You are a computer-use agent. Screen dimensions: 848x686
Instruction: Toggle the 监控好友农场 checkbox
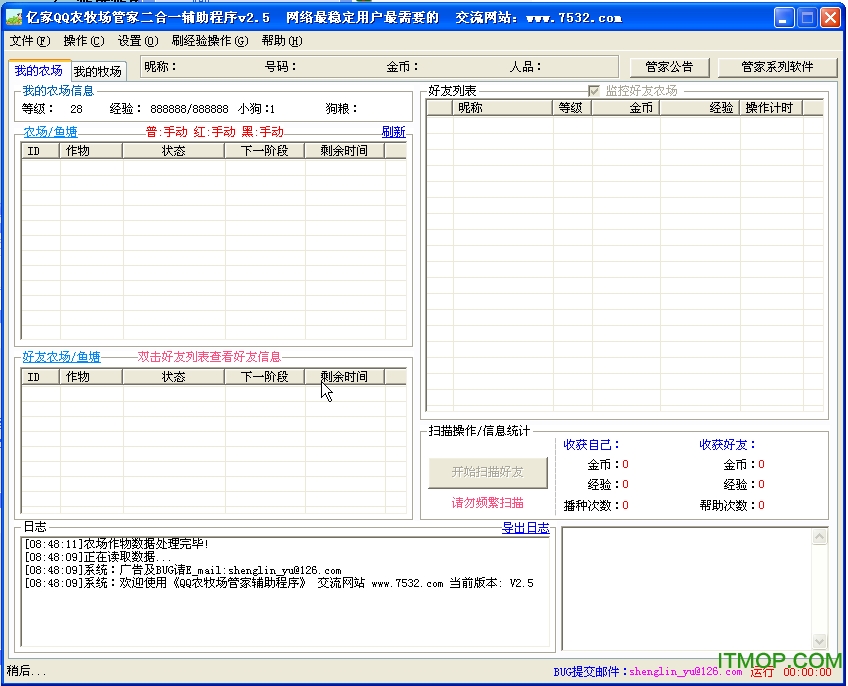593,91
